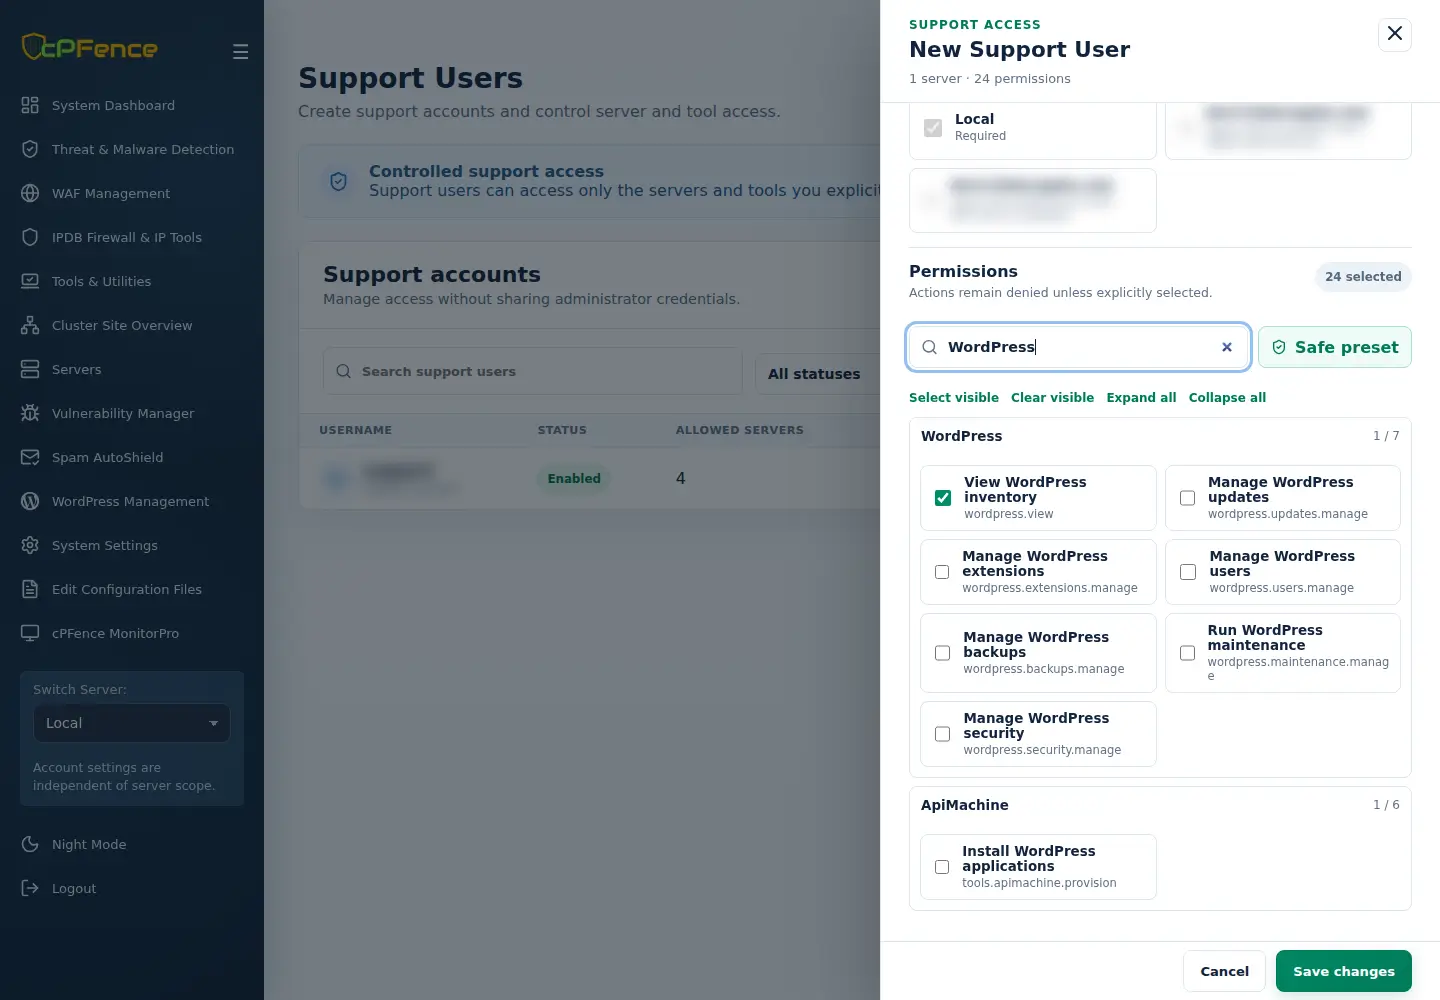Click the Edit Configuration Files document icon
Viewport: 1440px width, 1000px height.
pos(30,589)
